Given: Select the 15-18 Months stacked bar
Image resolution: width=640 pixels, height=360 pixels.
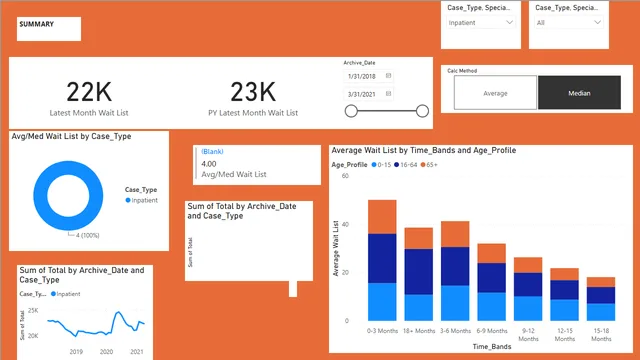Looking at the screenshot, I should click(601, 299).
